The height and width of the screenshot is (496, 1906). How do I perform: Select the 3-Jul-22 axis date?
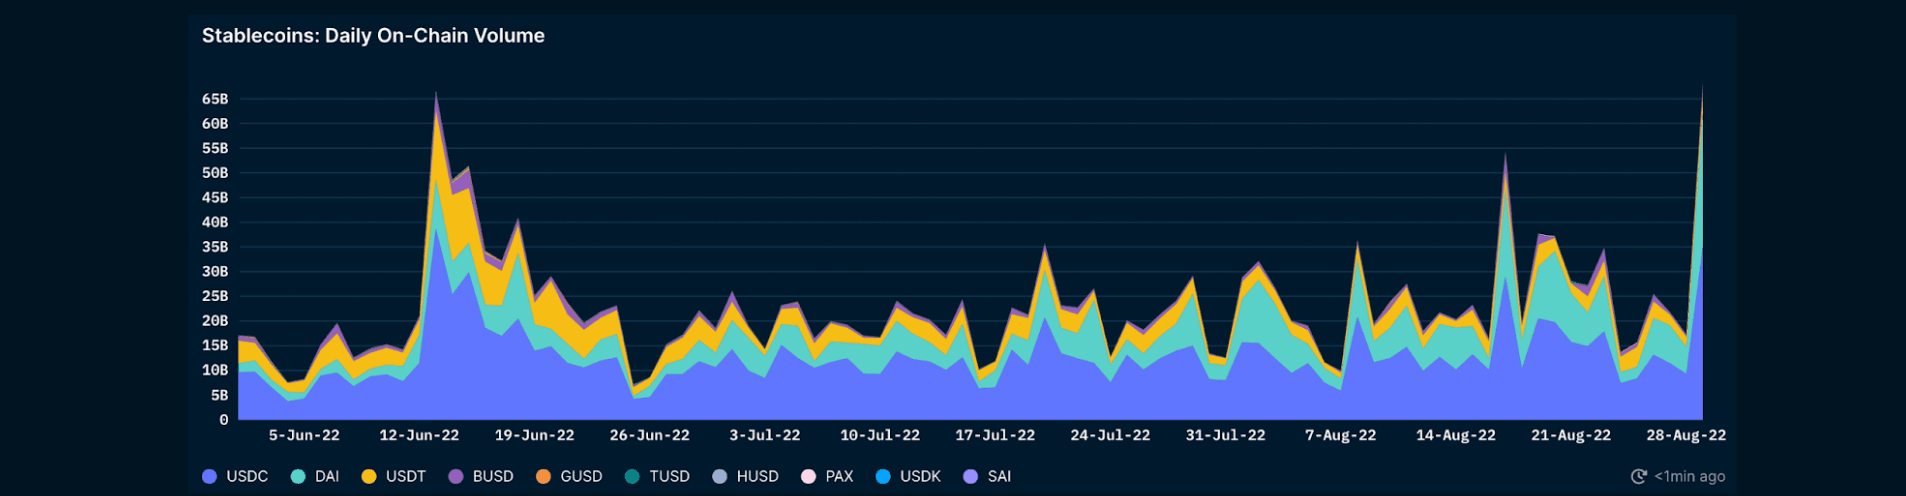[765, 435]
